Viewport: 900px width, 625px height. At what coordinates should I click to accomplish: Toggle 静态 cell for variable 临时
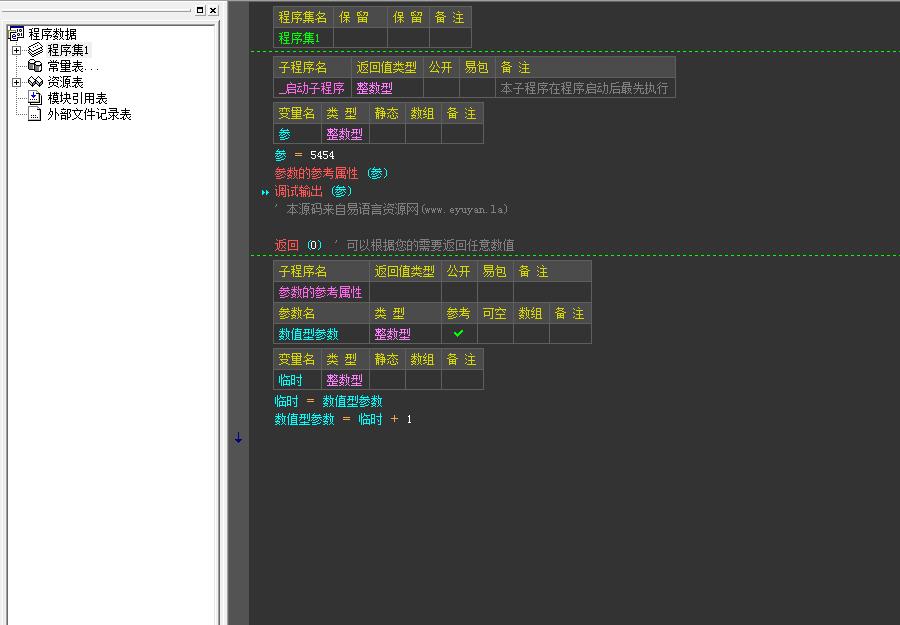tap(387, 379)
